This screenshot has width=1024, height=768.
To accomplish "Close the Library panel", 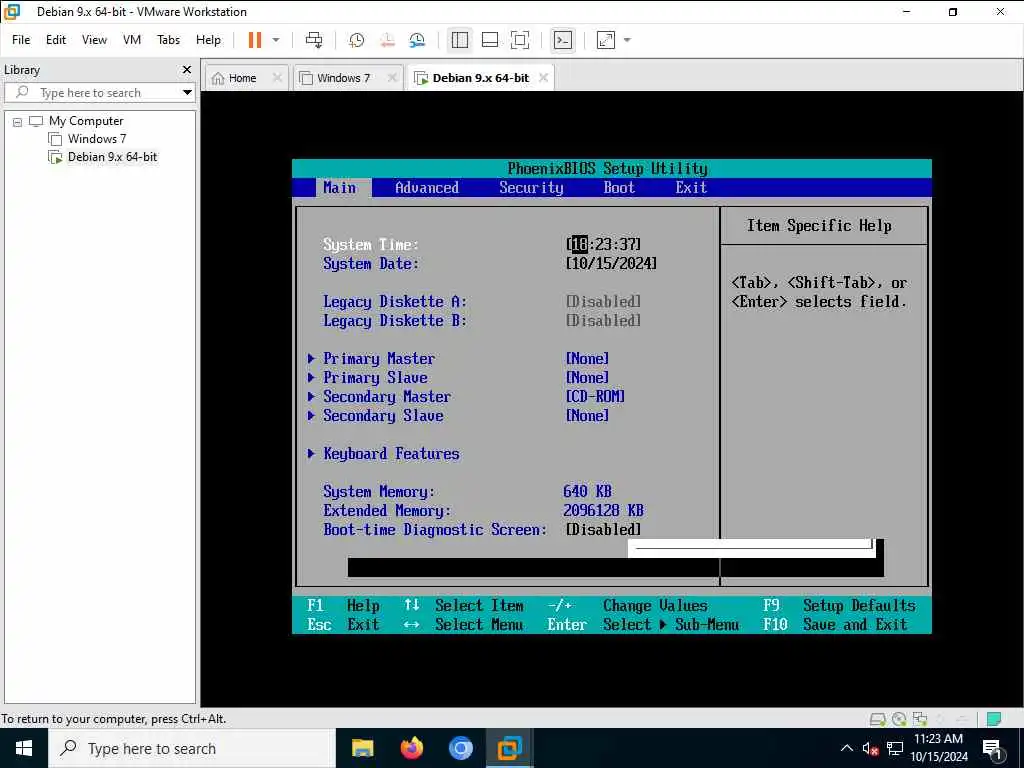I will coord(187,69).
